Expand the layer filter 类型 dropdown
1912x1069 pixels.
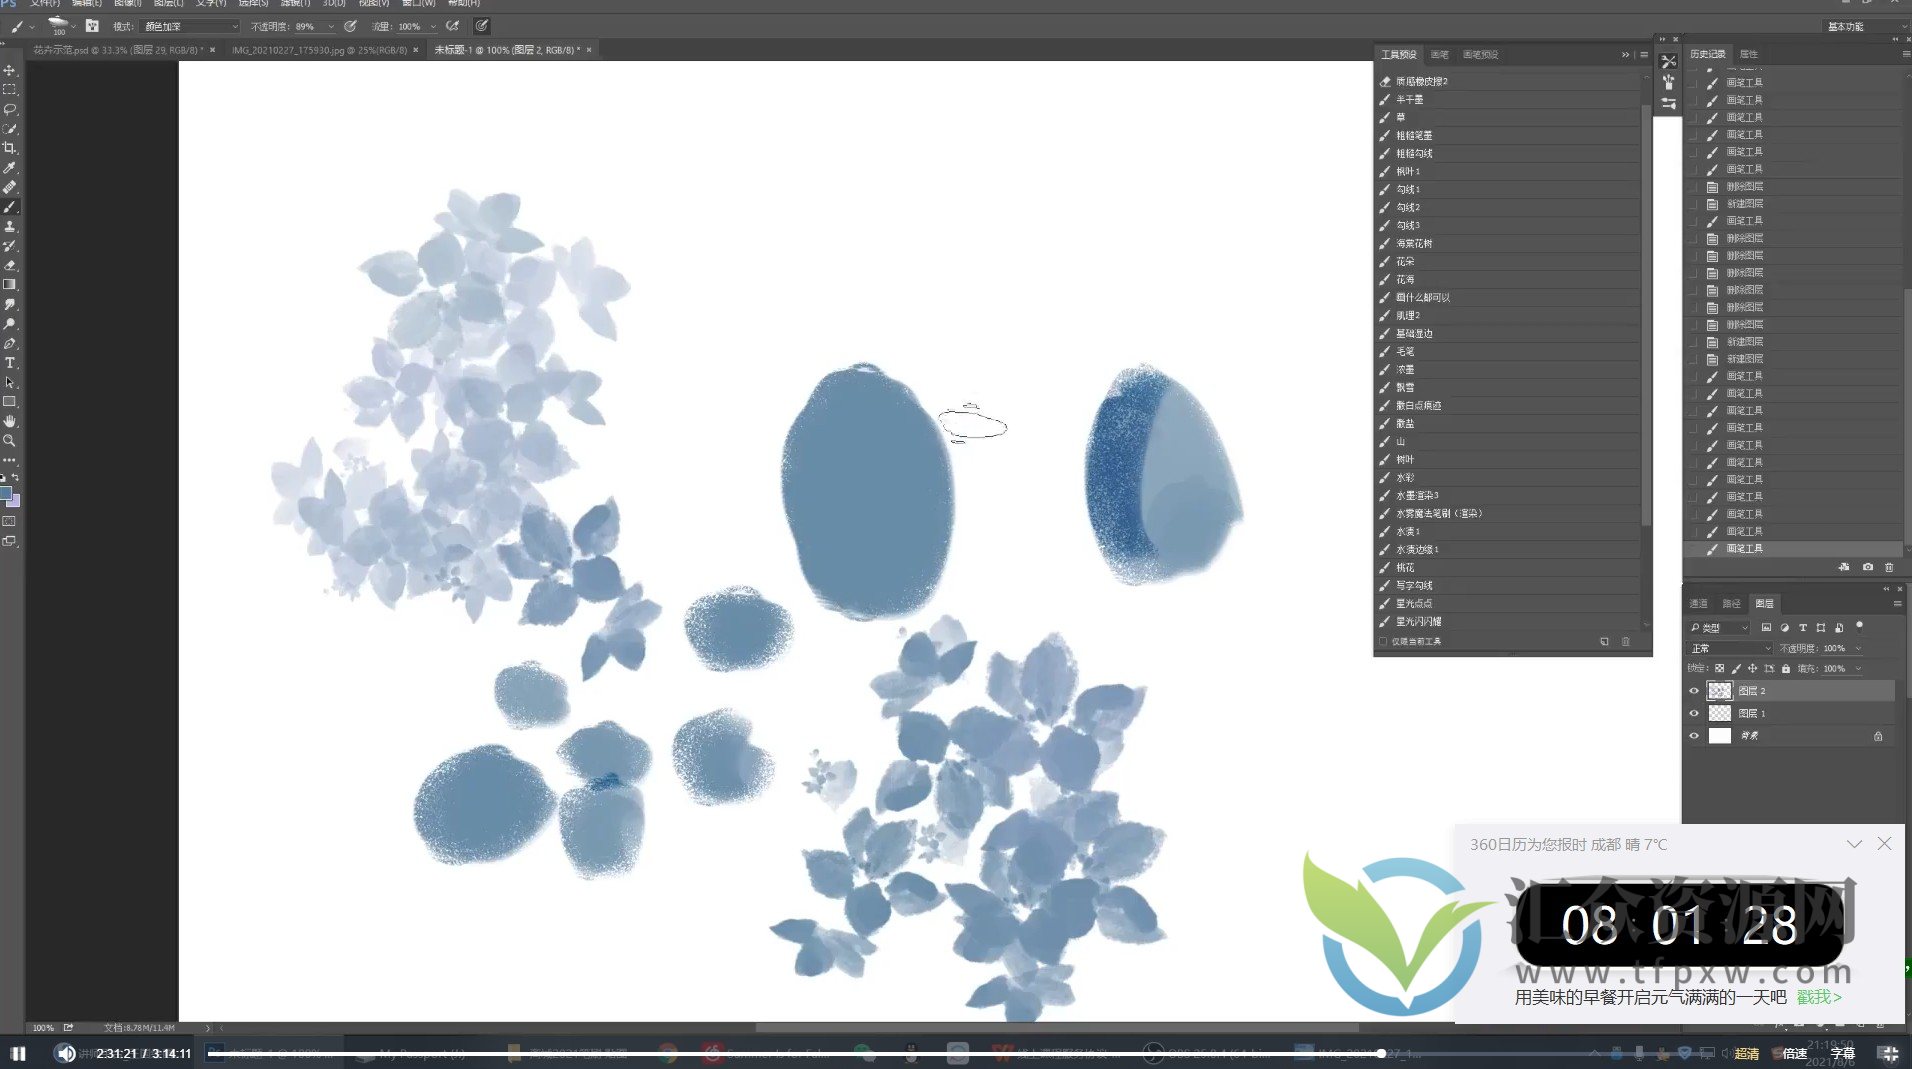click(1719, 628)
